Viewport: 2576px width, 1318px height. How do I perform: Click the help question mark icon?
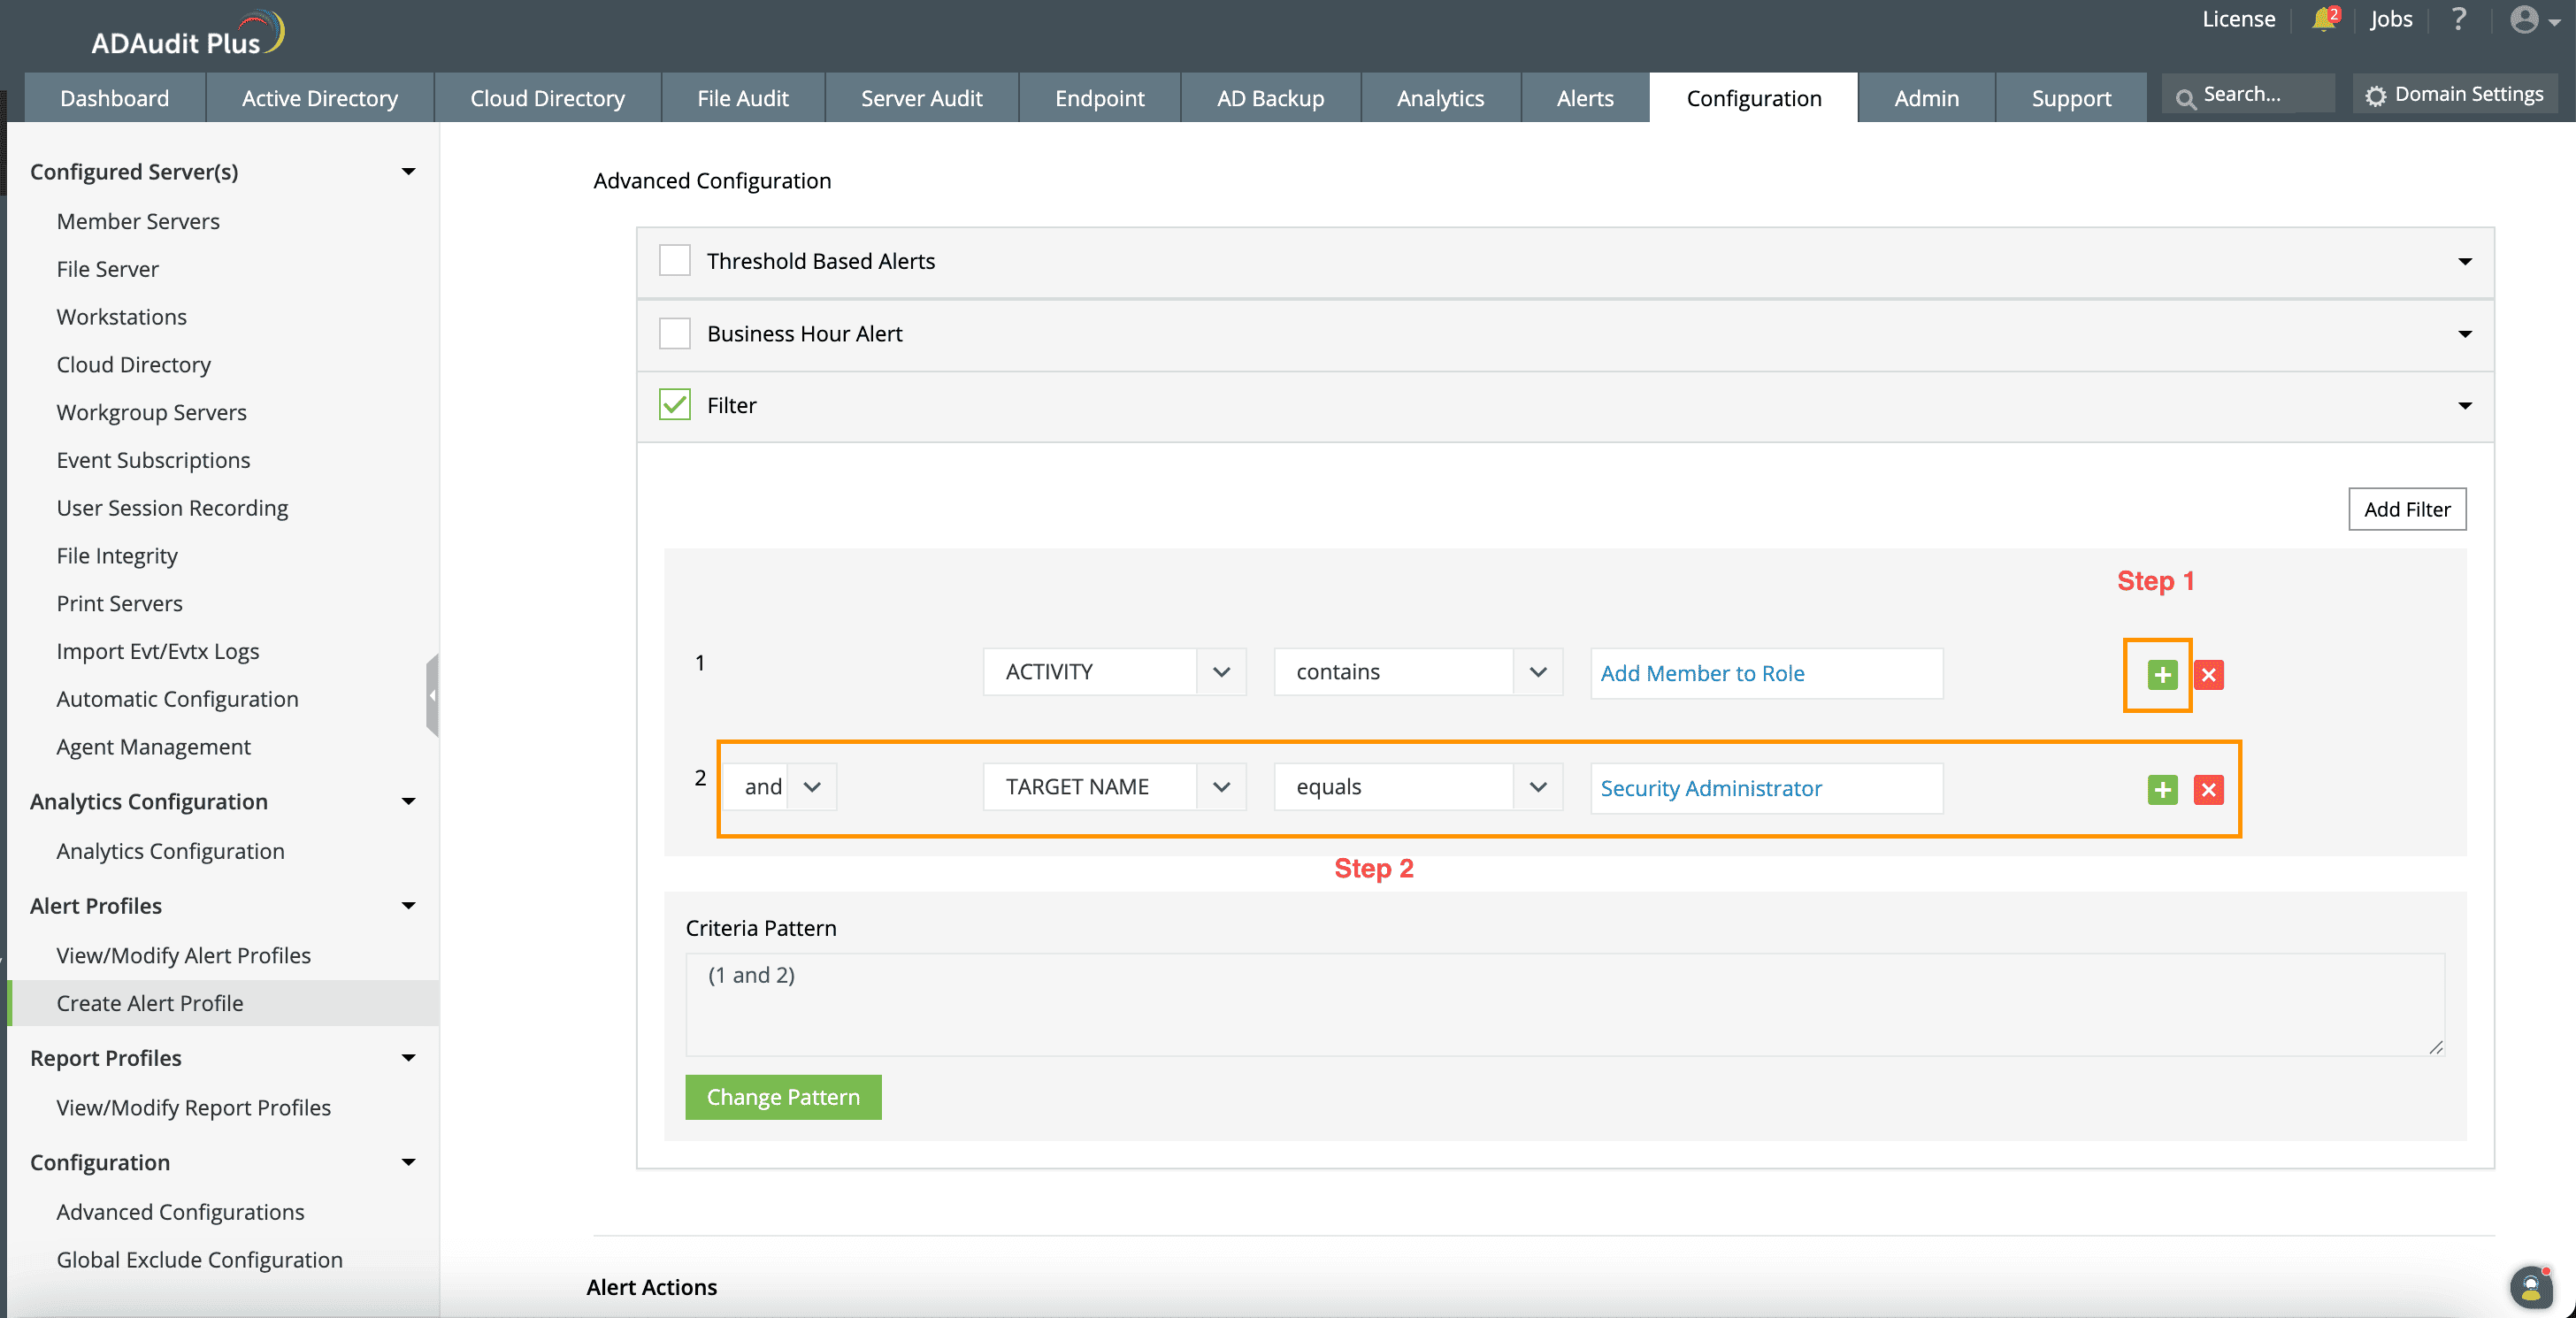[2458, 20]
